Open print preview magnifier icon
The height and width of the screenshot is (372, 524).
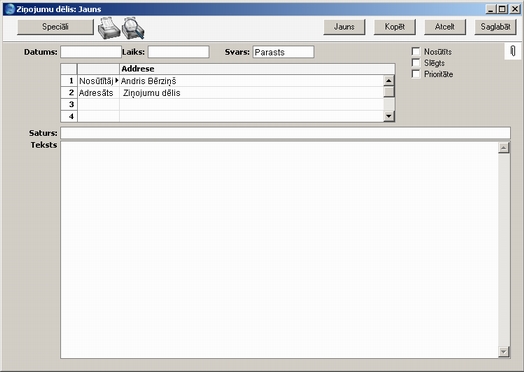point(133,28)
